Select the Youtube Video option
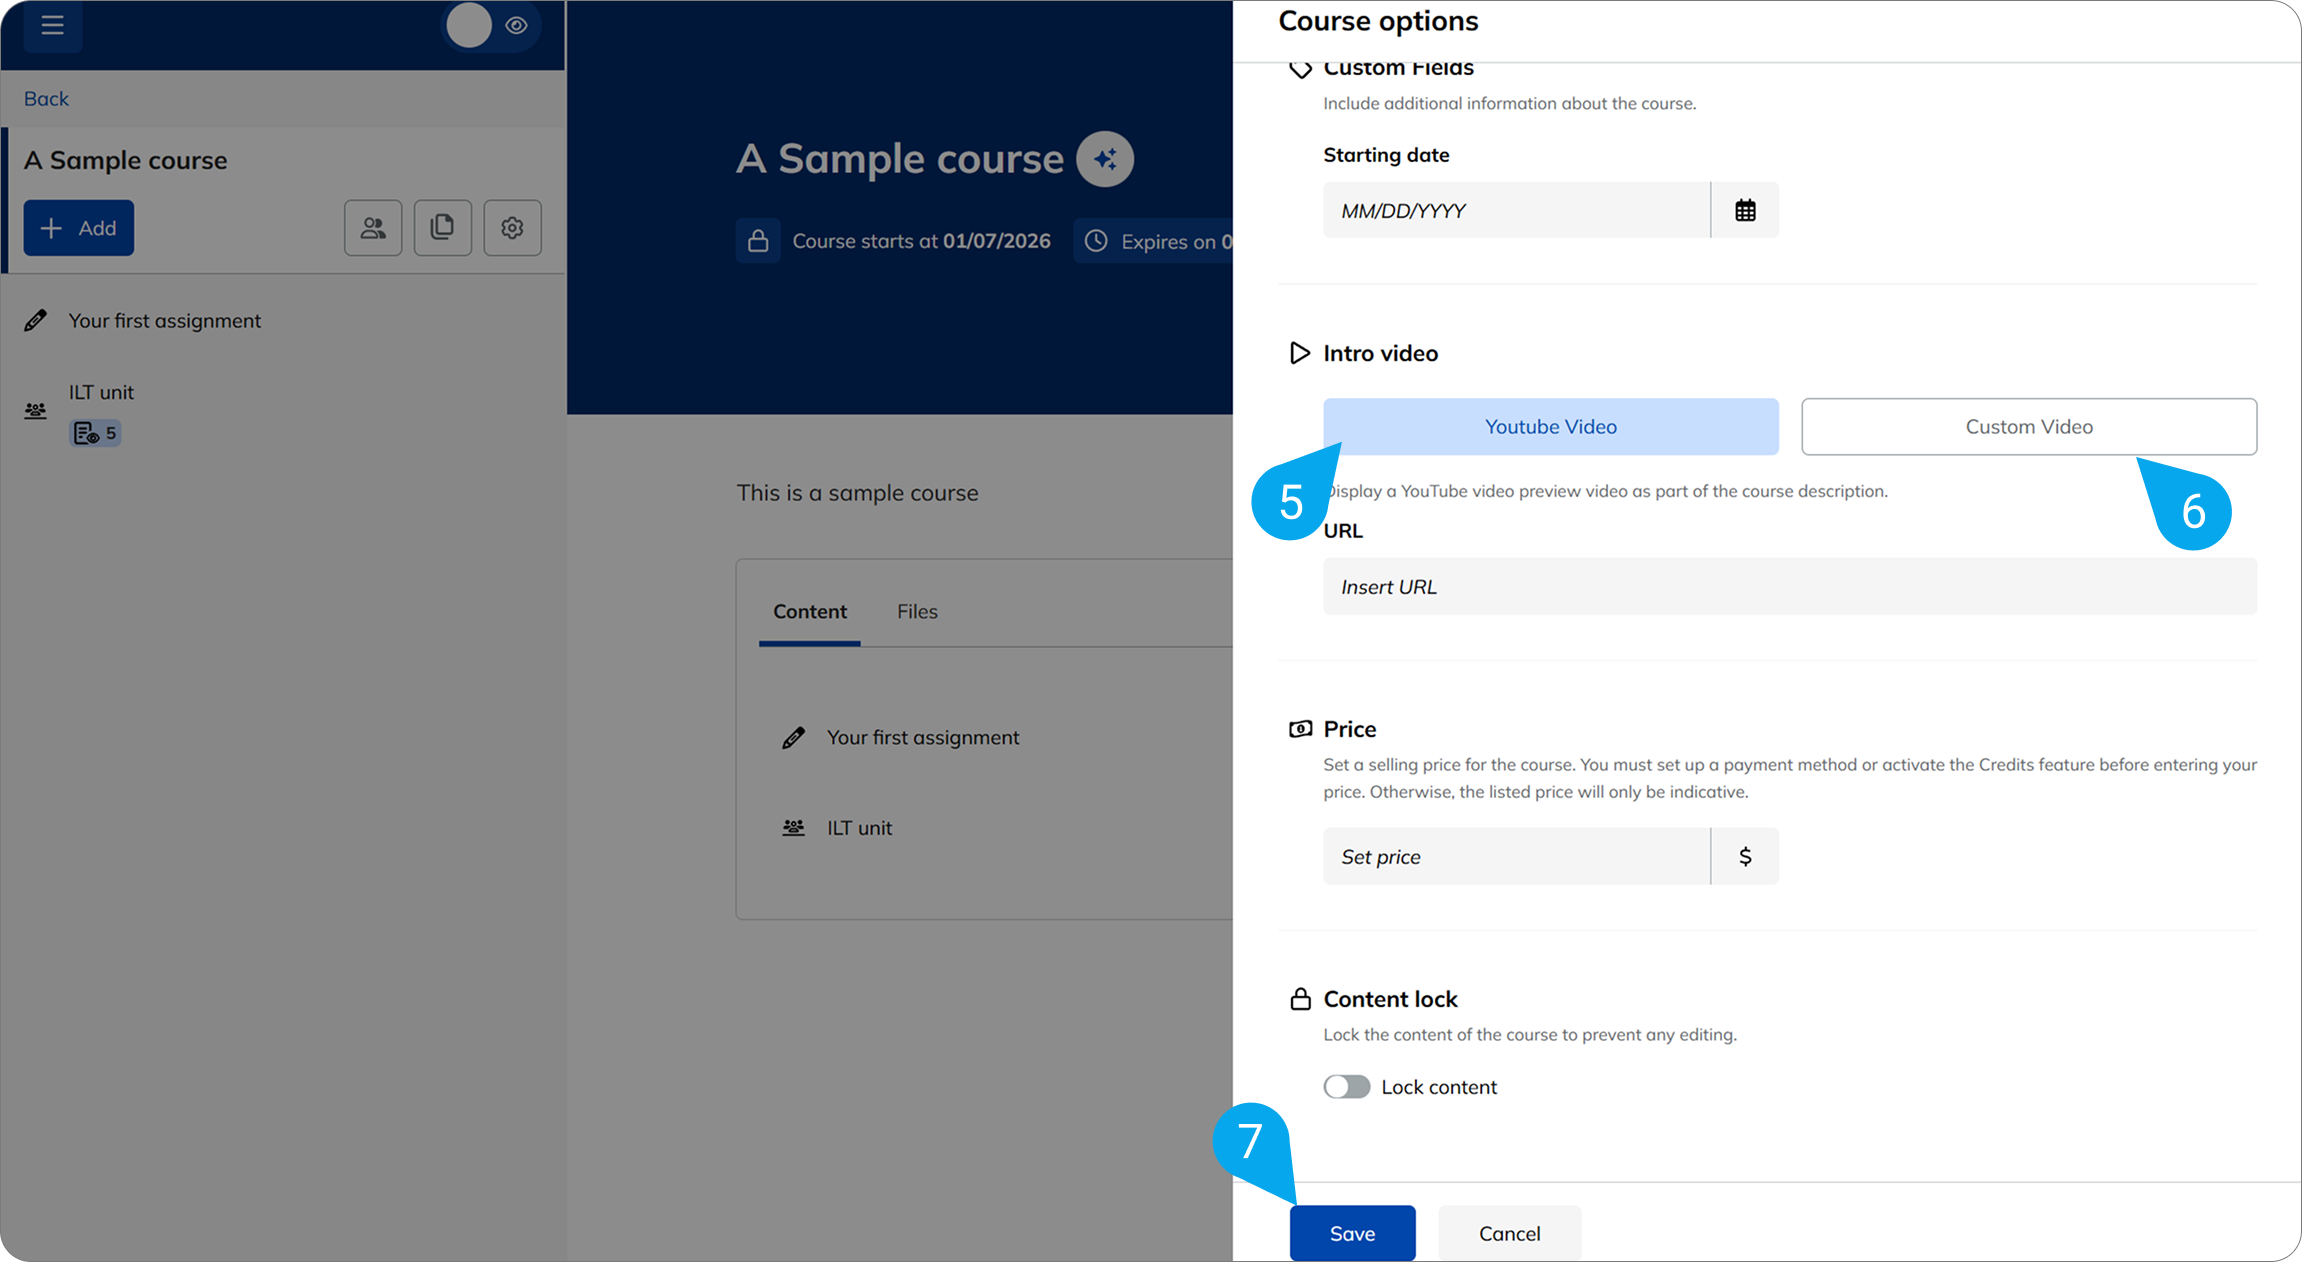2302x1262 pixels. point(1550,427)
